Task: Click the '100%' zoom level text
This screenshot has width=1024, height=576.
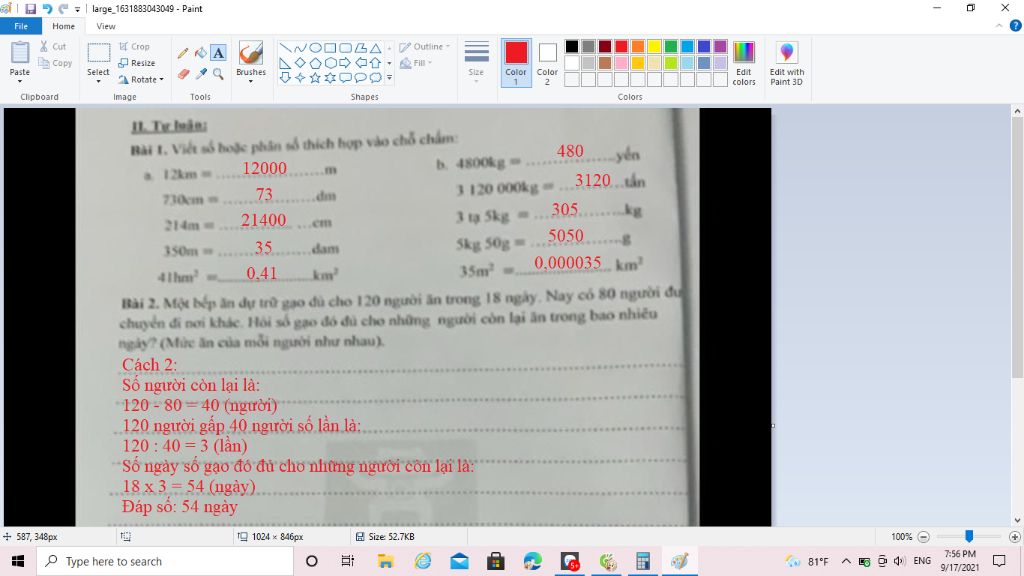Action: (901, 537)
